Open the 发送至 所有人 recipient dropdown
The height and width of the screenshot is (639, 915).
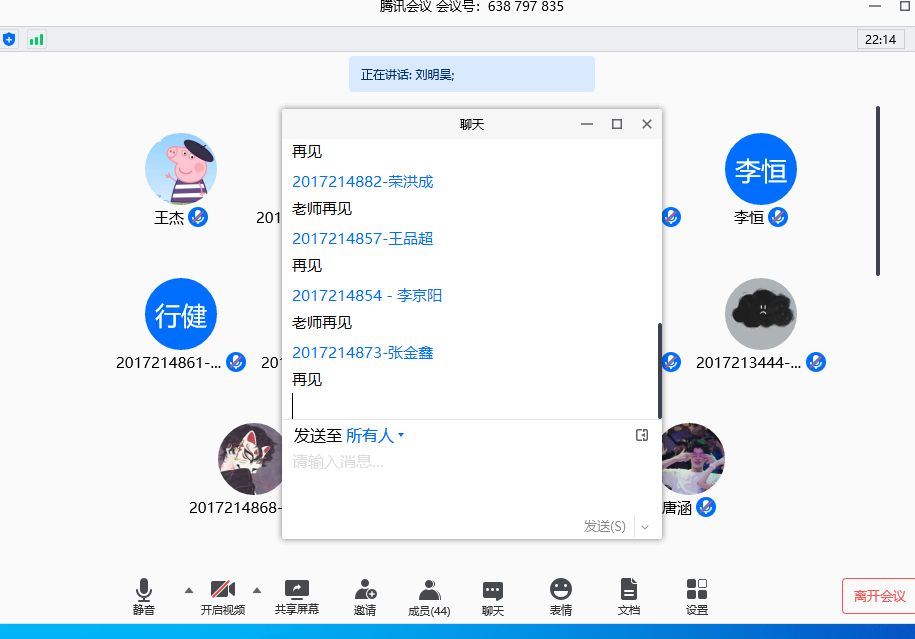[375, 436]
